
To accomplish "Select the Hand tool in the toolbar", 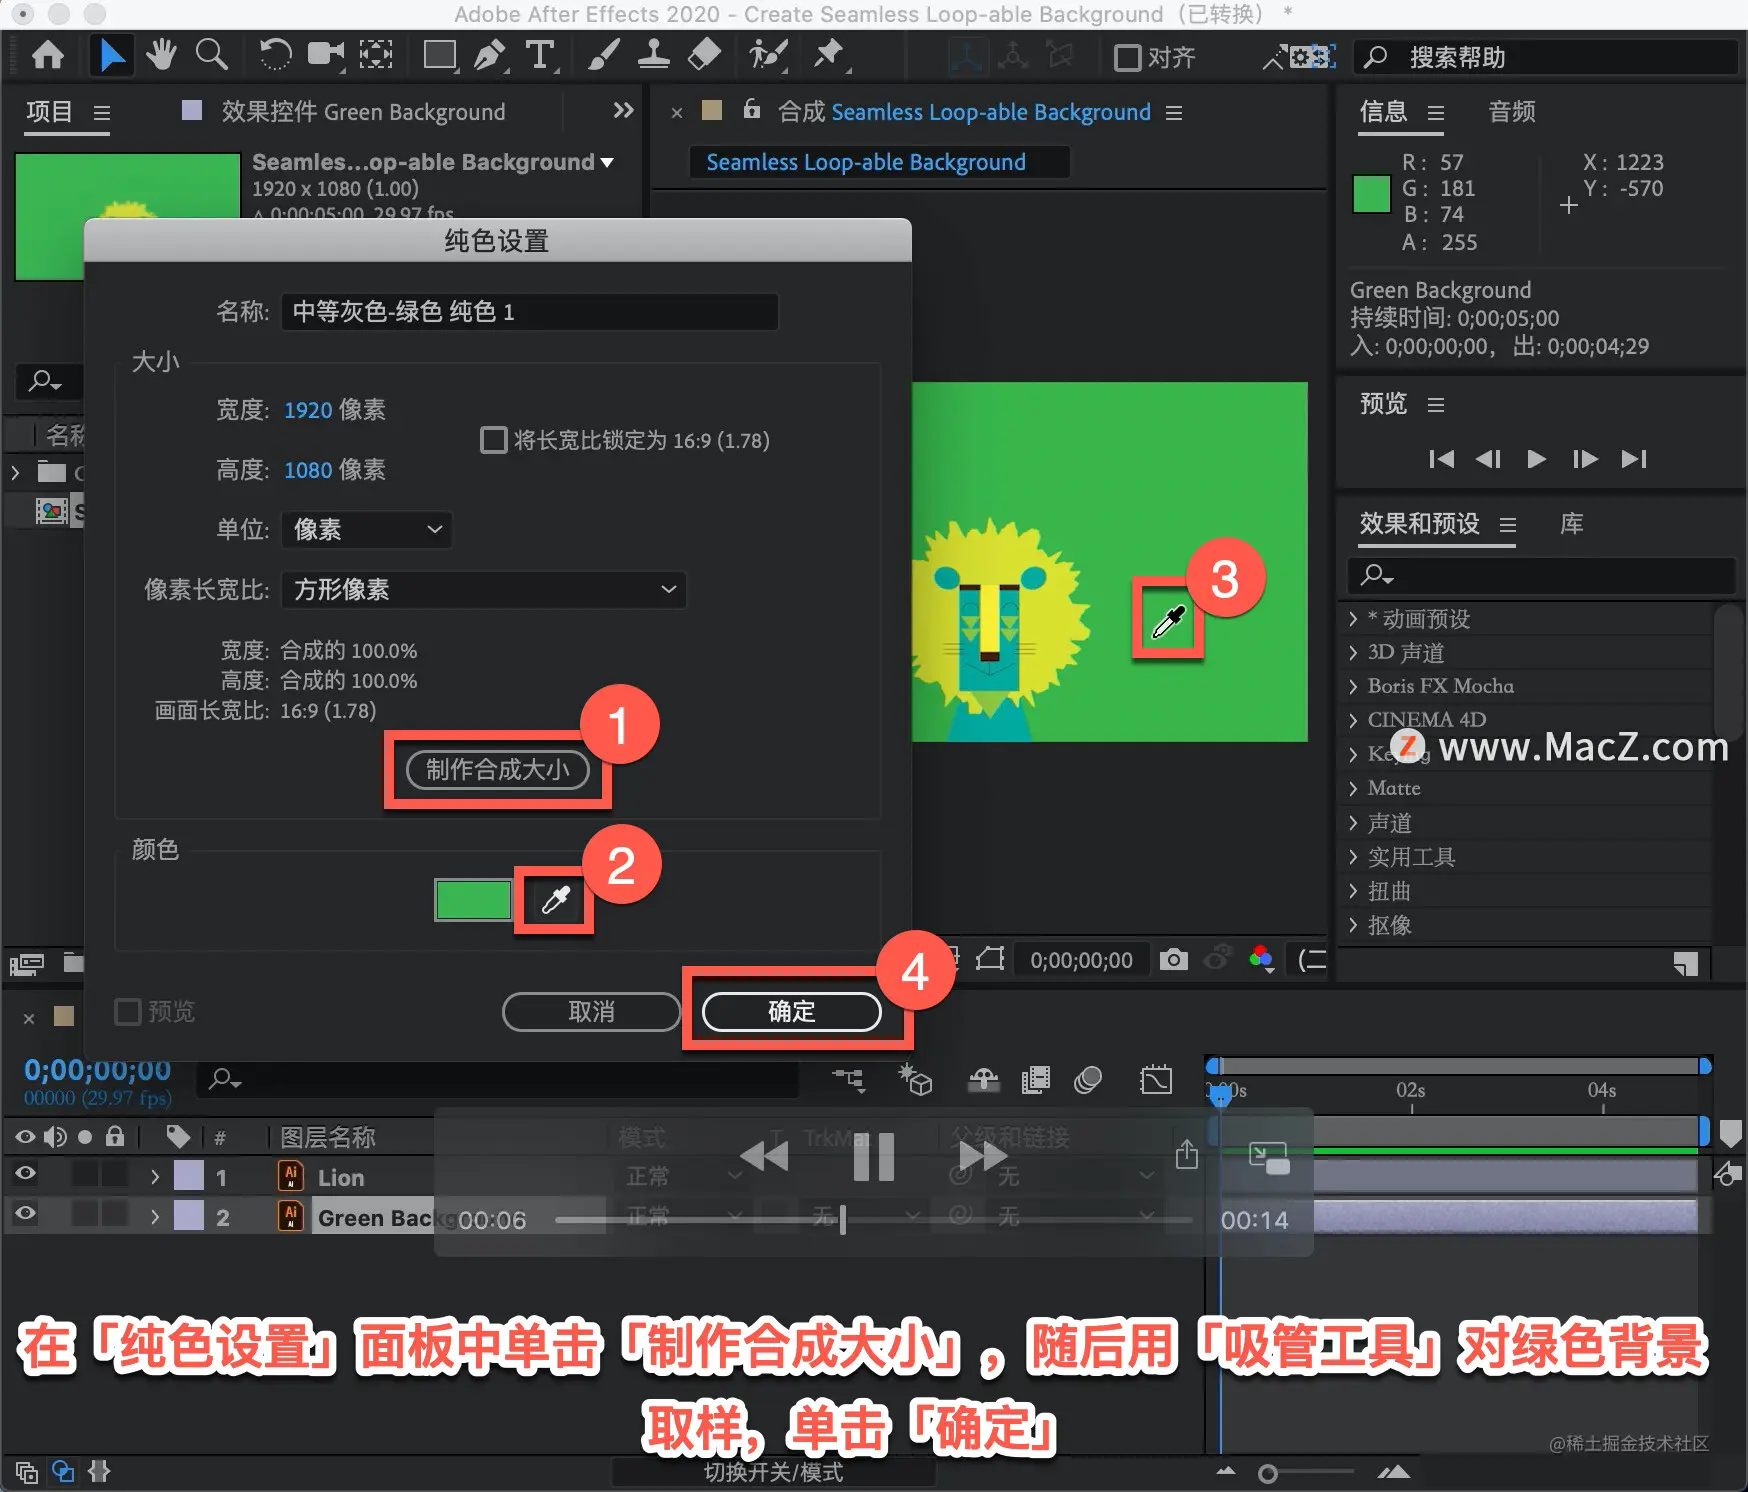I will [160, 55].
